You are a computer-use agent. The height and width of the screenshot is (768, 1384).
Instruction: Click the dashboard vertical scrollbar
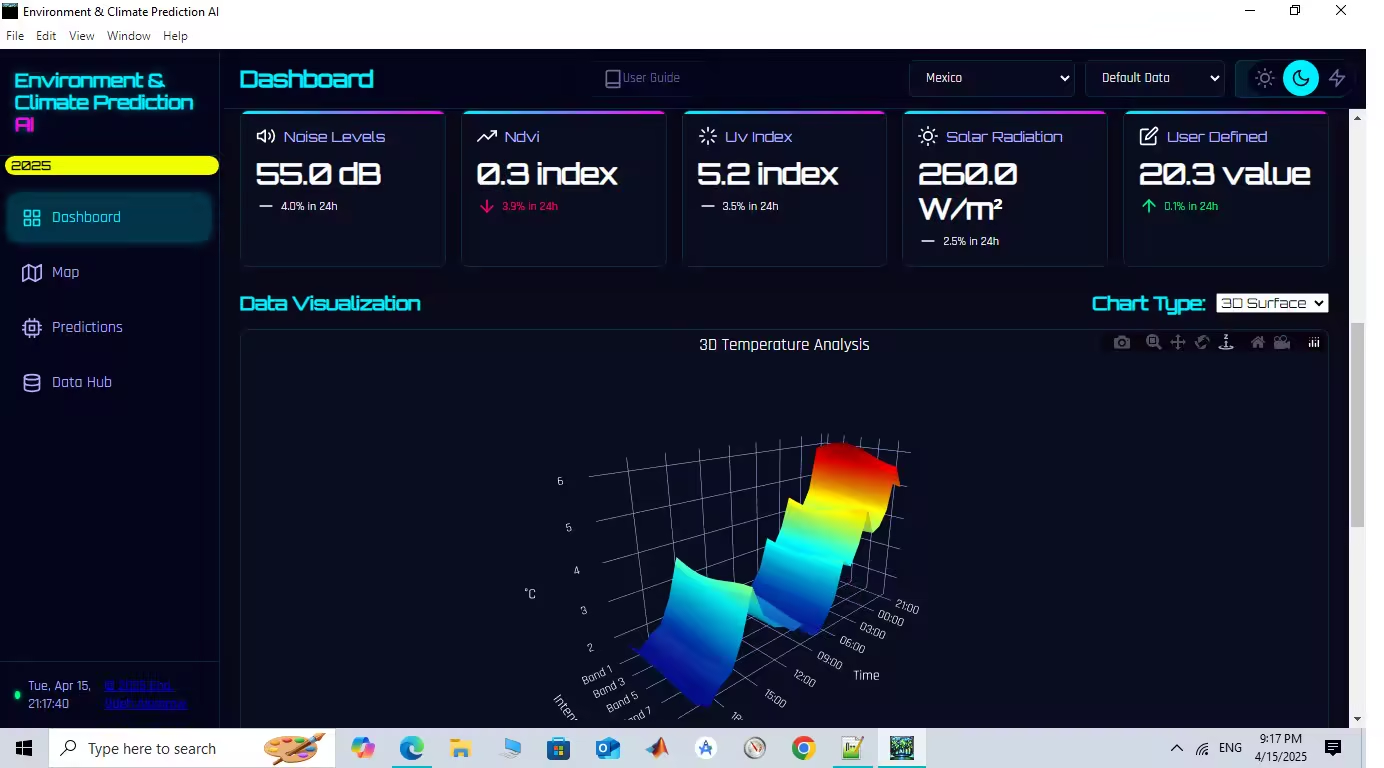pyautogui.click(x=1357, y=425)
